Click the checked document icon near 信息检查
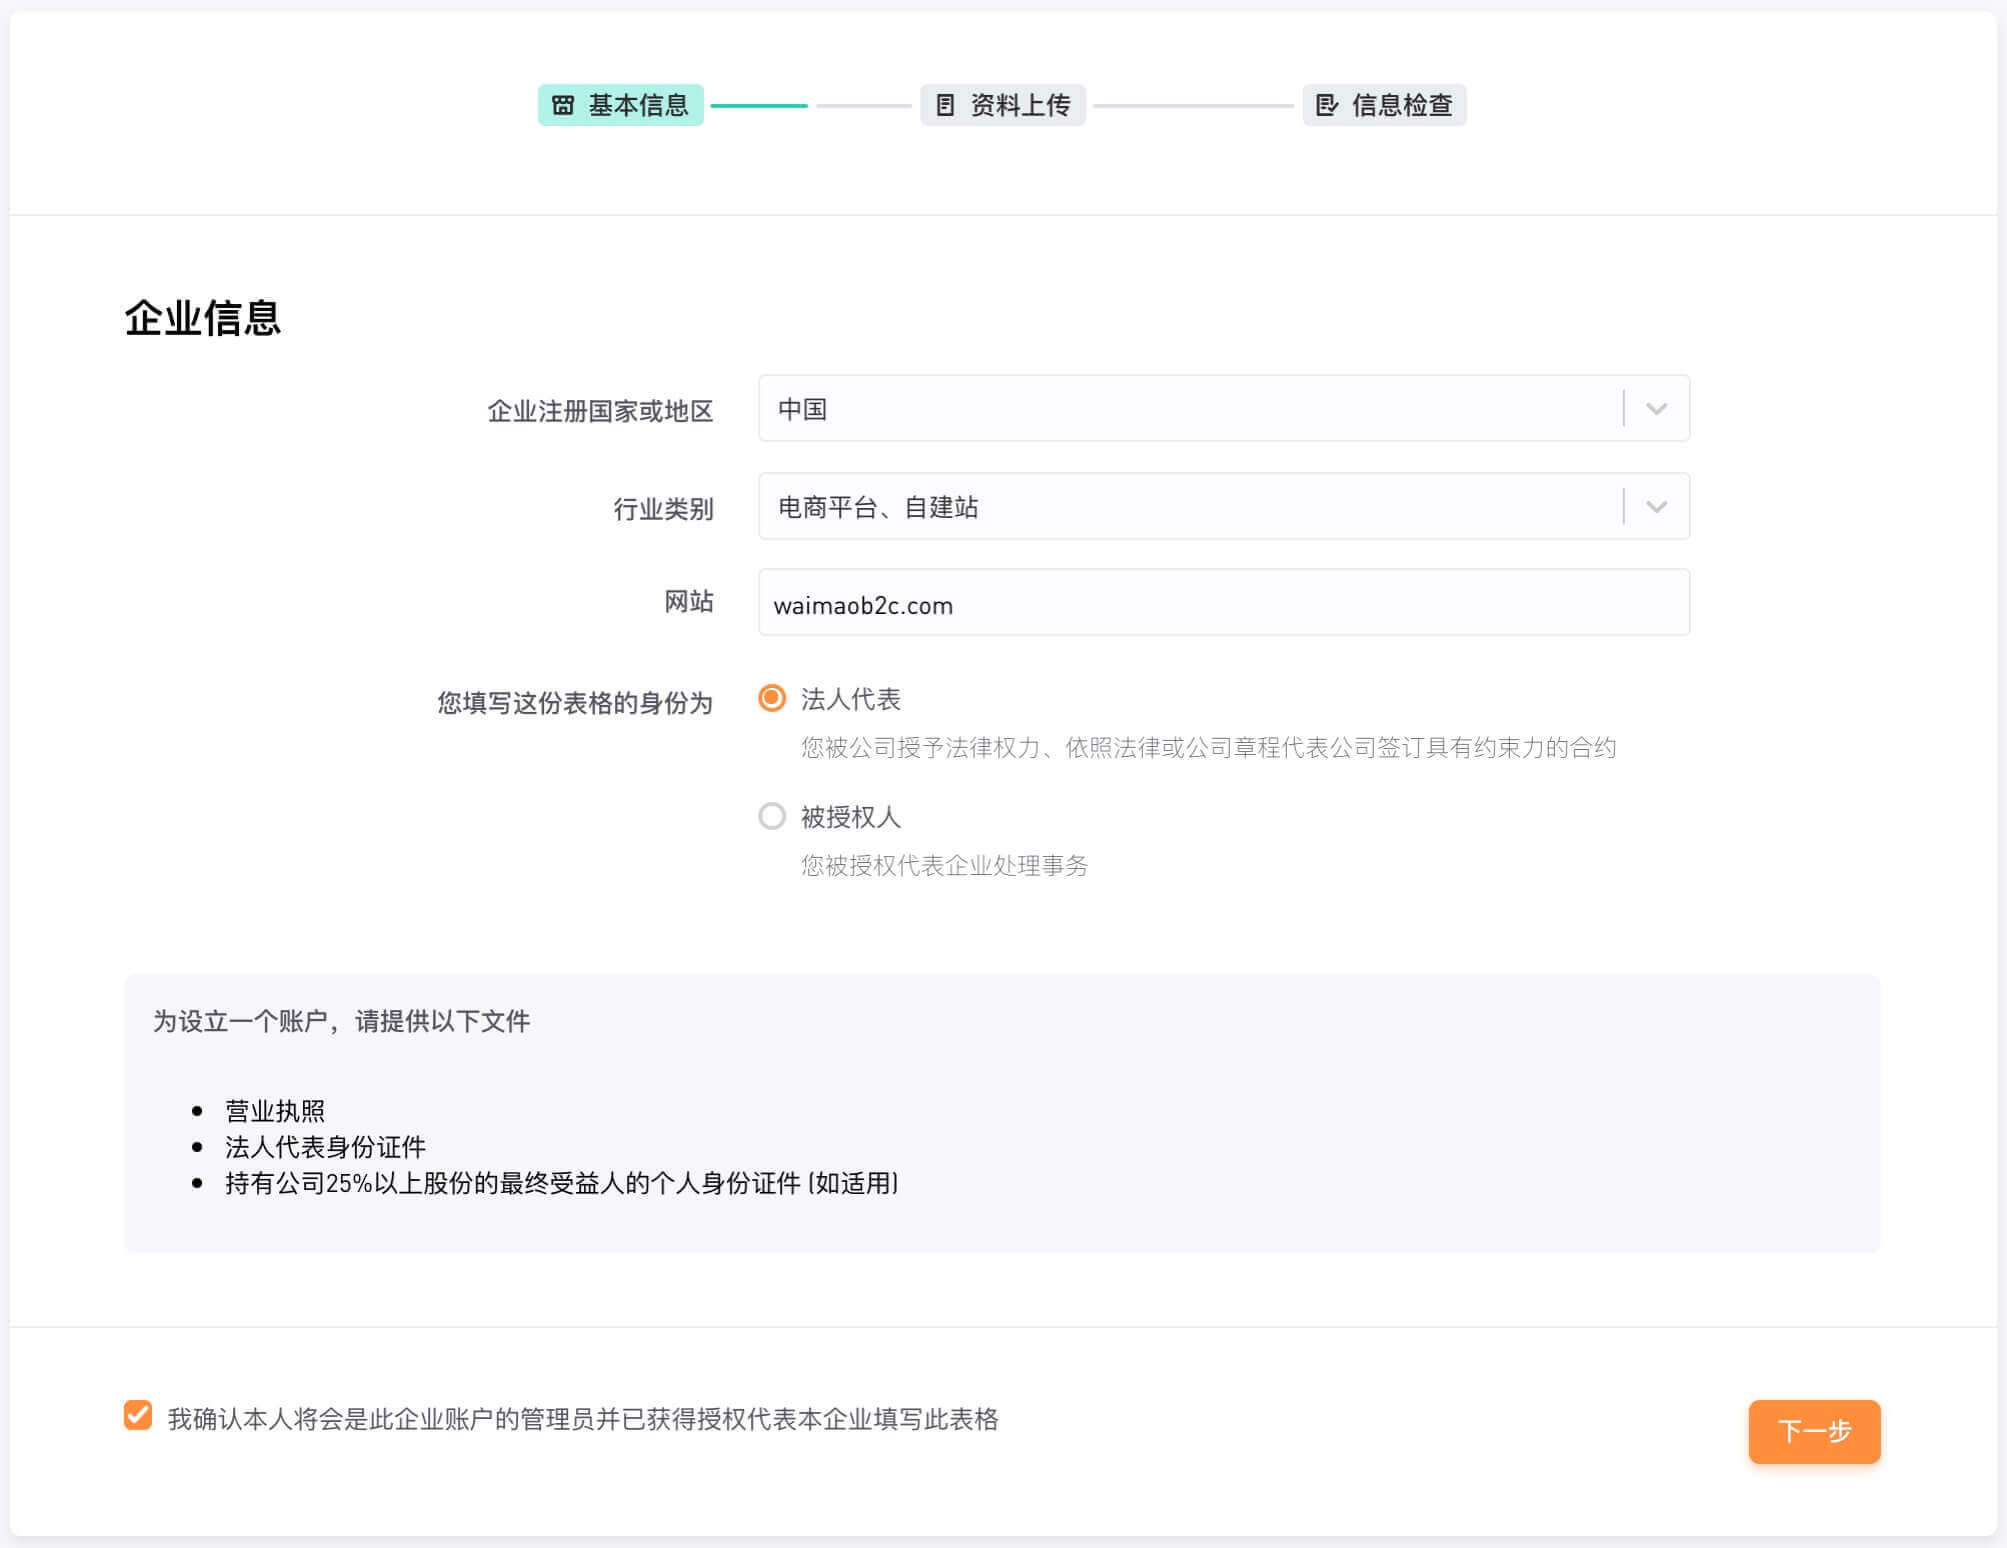 point(1326,104)
